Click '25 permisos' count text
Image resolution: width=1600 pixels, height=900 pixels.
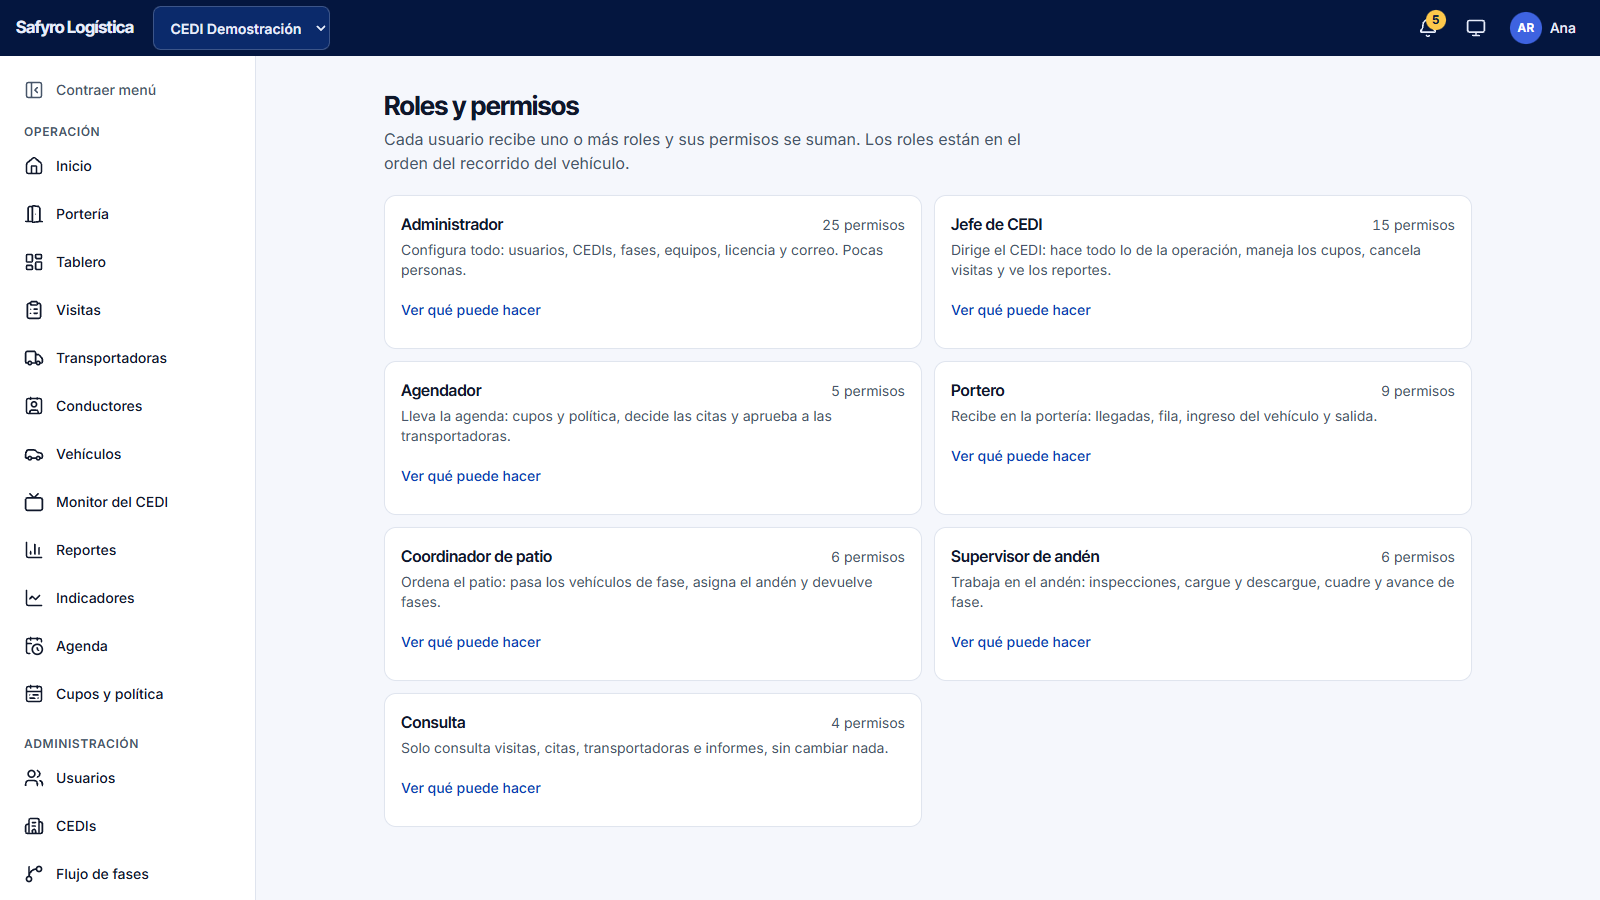(x=863, y=225)
